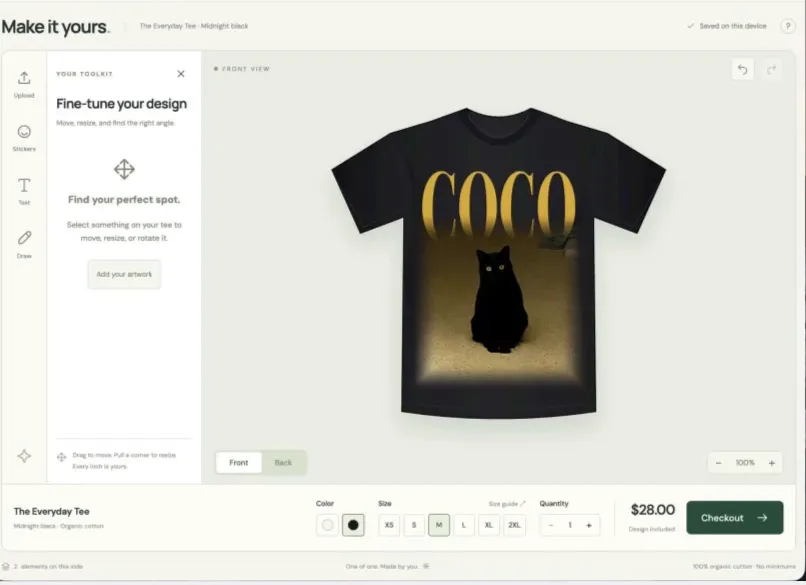The image size is (806, 585).
Task: Proceed with the Checkout button
Action: [735, 518]
